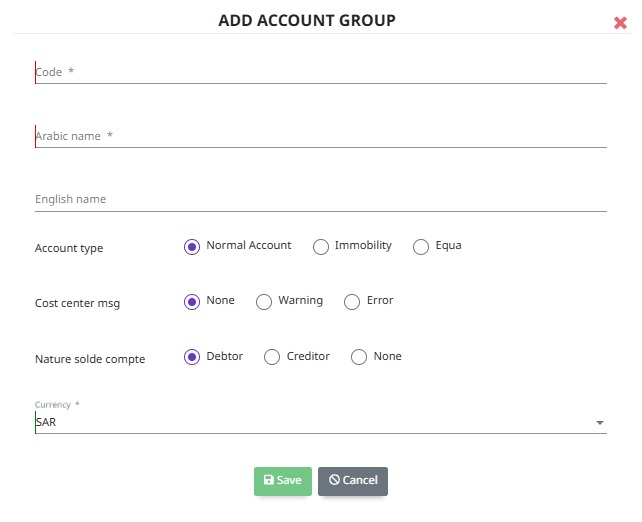Select Error cost center message option
642x522 pixels.
[352, 302]
